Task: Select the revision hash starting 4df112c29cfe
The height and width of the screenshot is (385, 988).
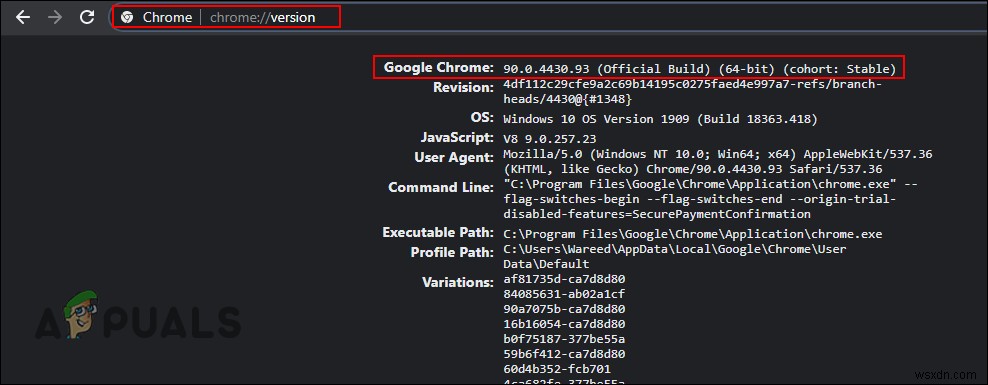Action: (x=692, y=84)
